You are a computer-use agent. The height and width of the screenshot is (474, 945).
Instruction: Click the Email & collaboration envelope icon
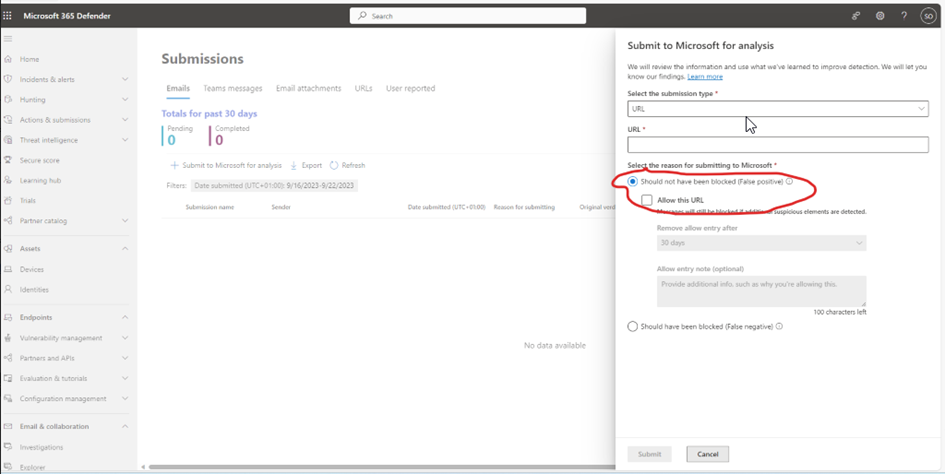(8, 426)
